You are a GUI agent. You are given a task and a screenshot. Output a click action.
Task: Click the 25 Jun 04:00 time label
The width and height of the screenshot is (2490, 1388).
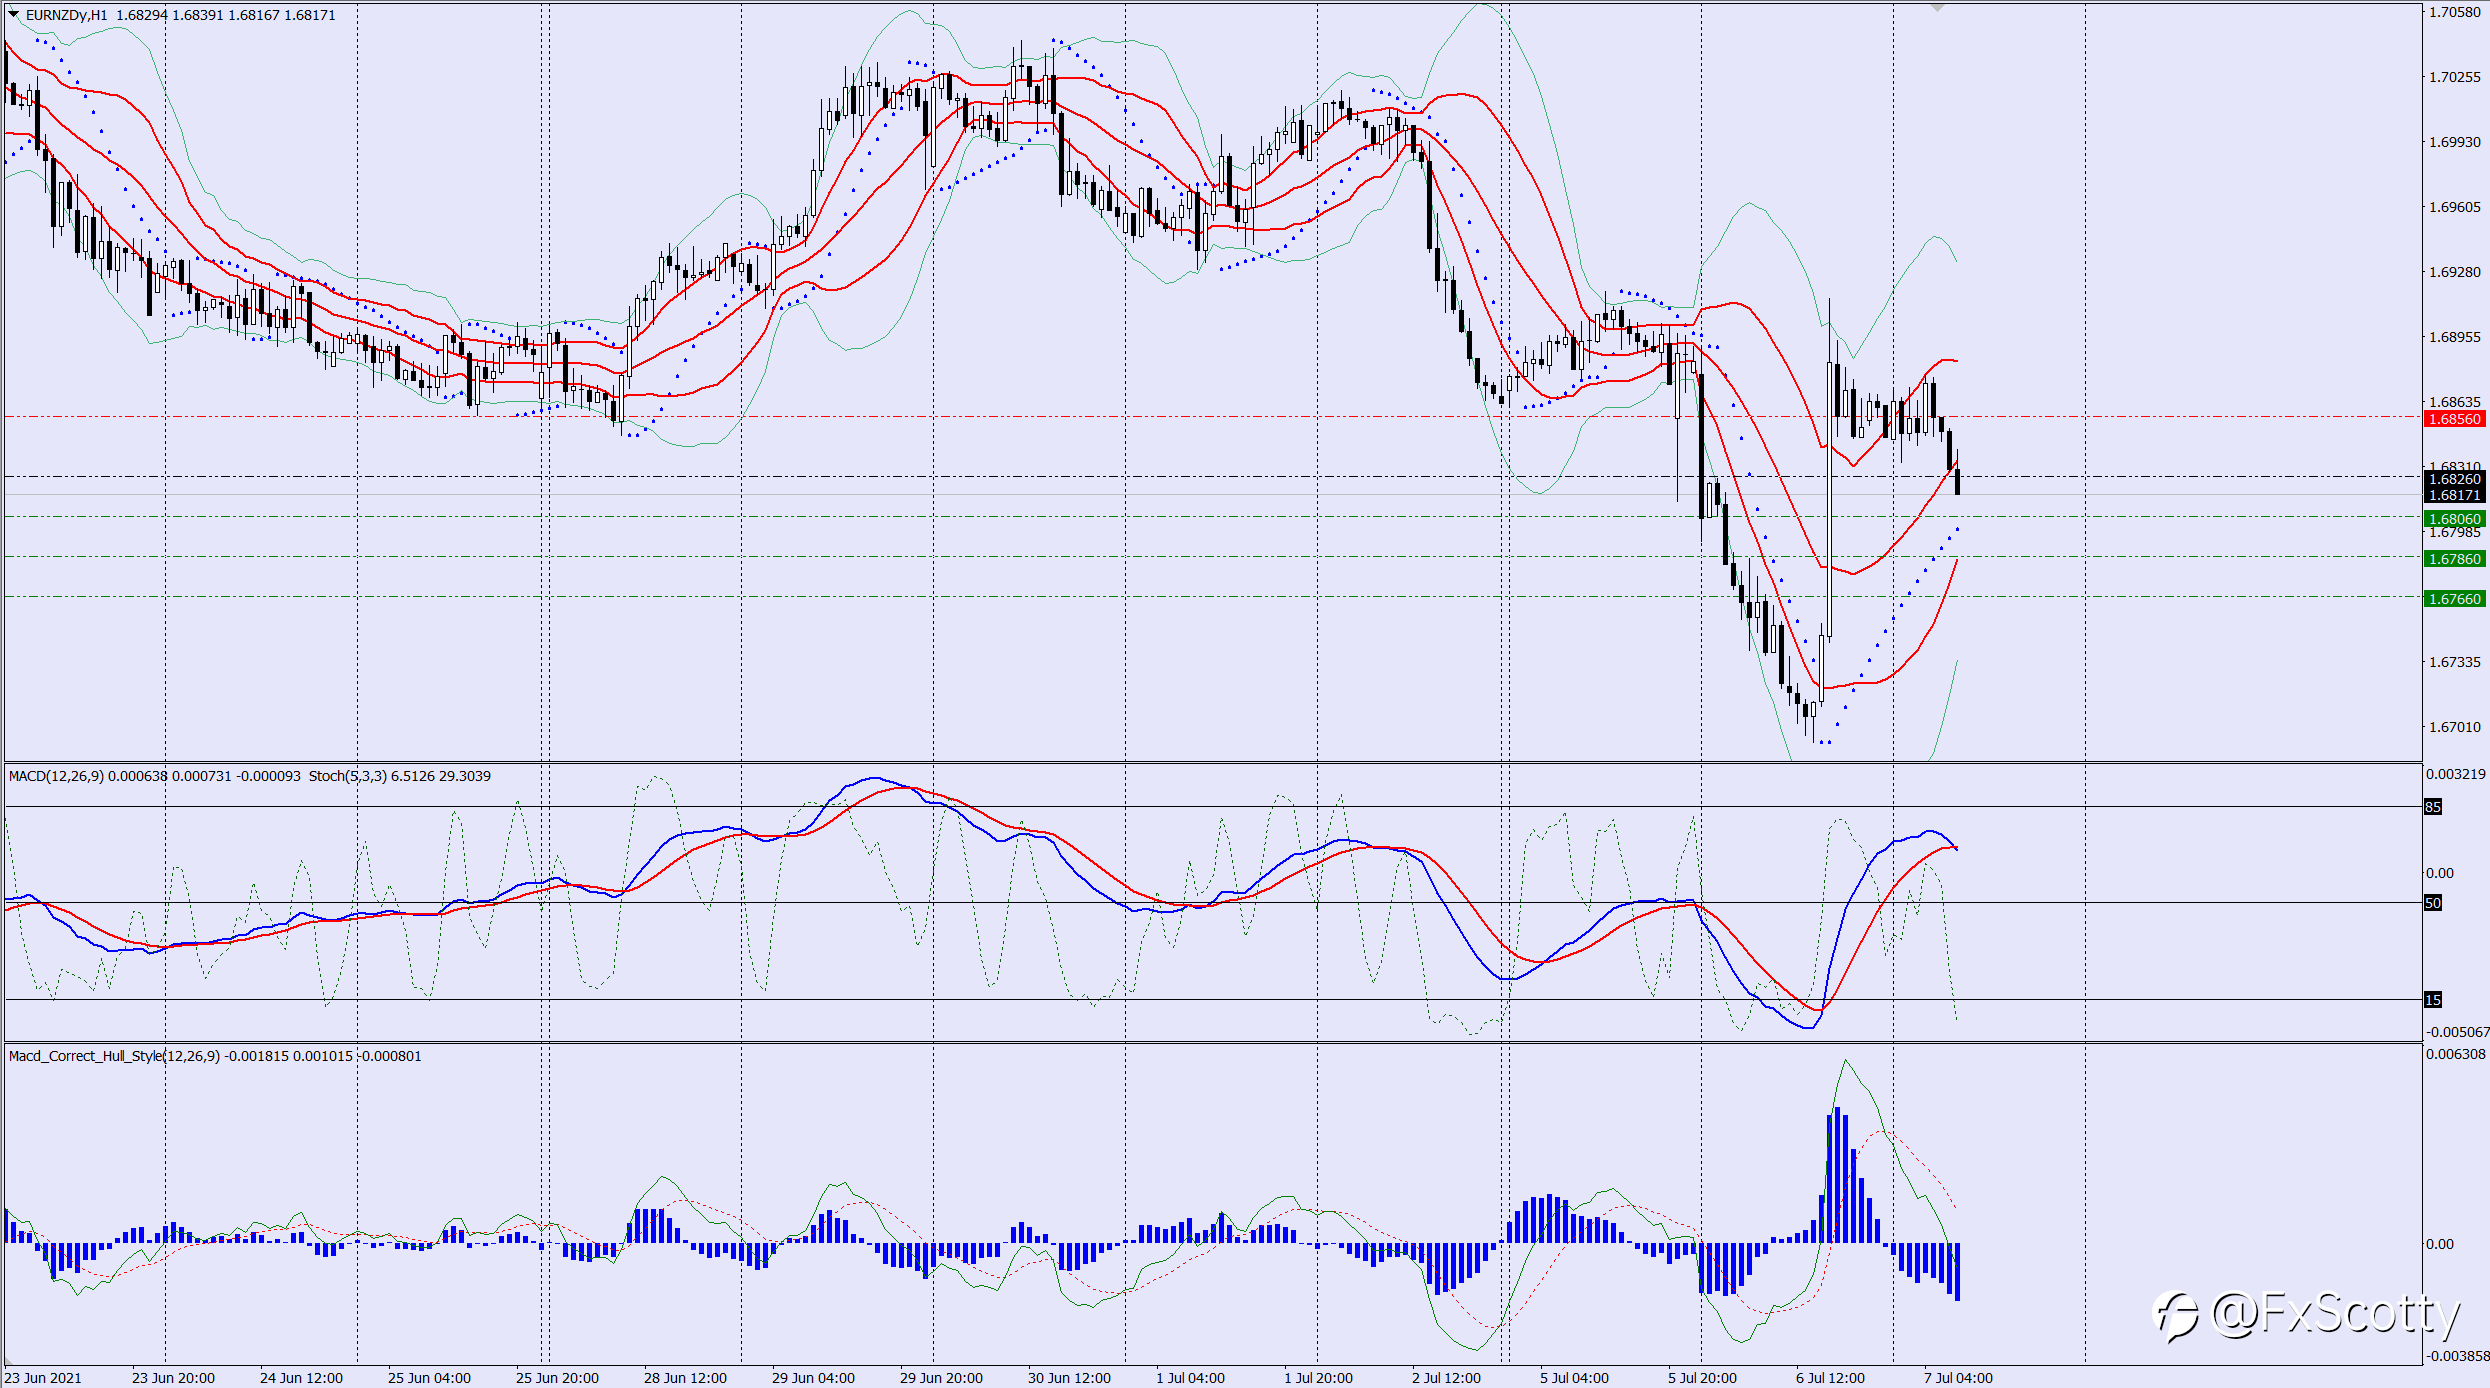[x=429, y=1378]
